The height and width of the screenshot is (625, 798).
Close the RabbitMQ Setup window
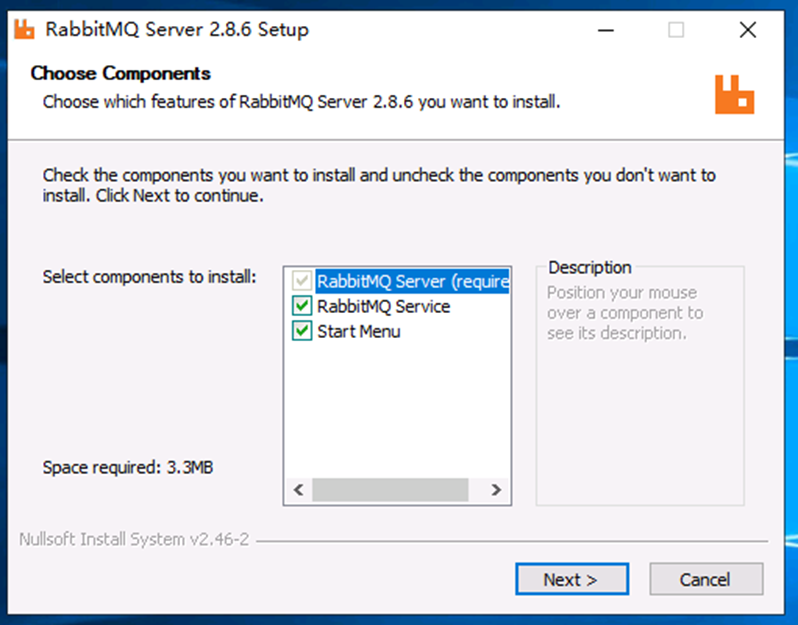[748, 30]
